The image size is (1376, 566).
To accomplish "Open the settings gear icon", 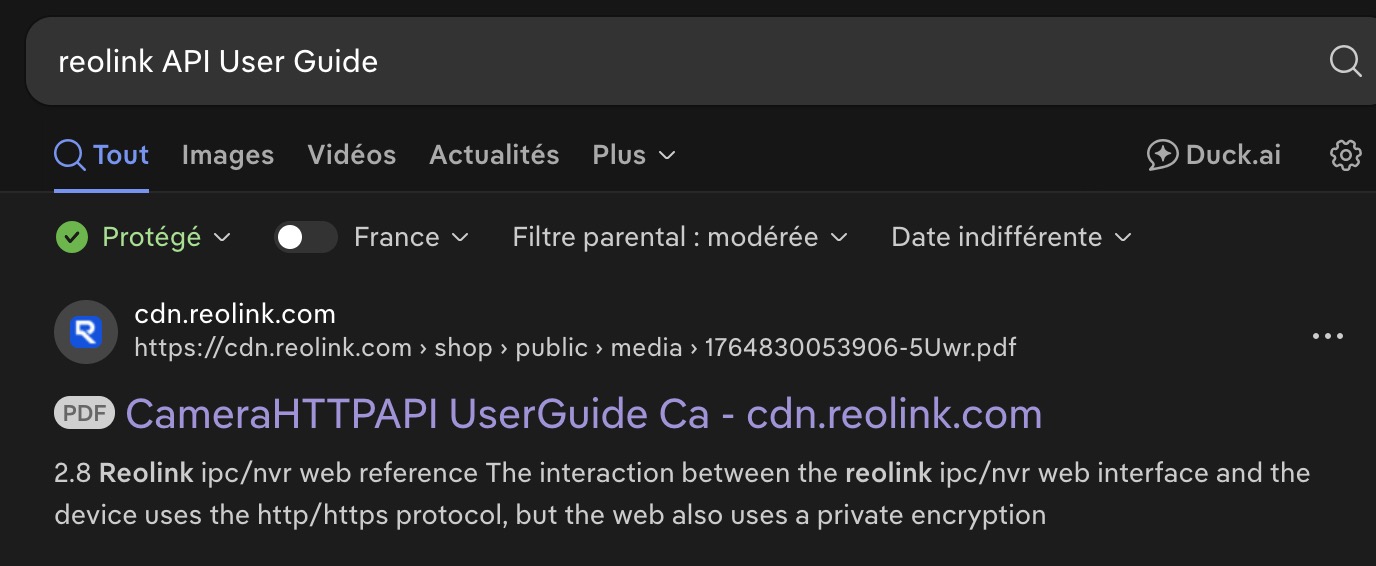I will pos(1346,155).
